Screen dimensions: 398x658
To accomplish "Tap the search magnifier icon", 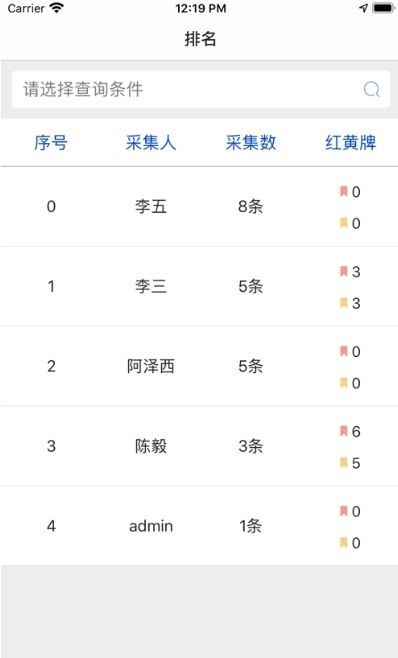I will (x=372, y=89).
